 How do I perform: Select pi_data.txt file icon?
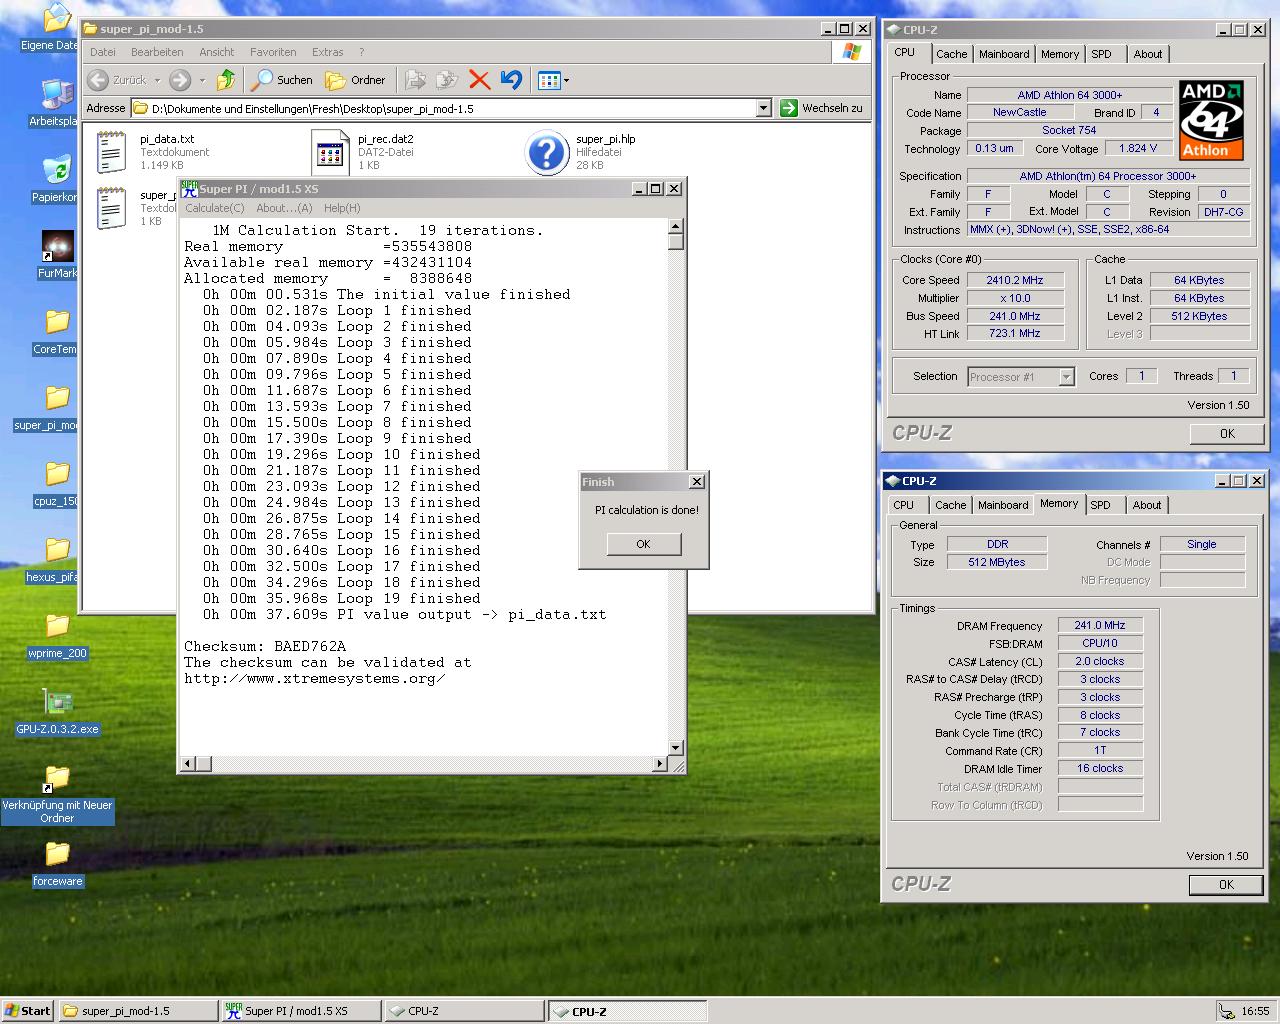(111, 152)
